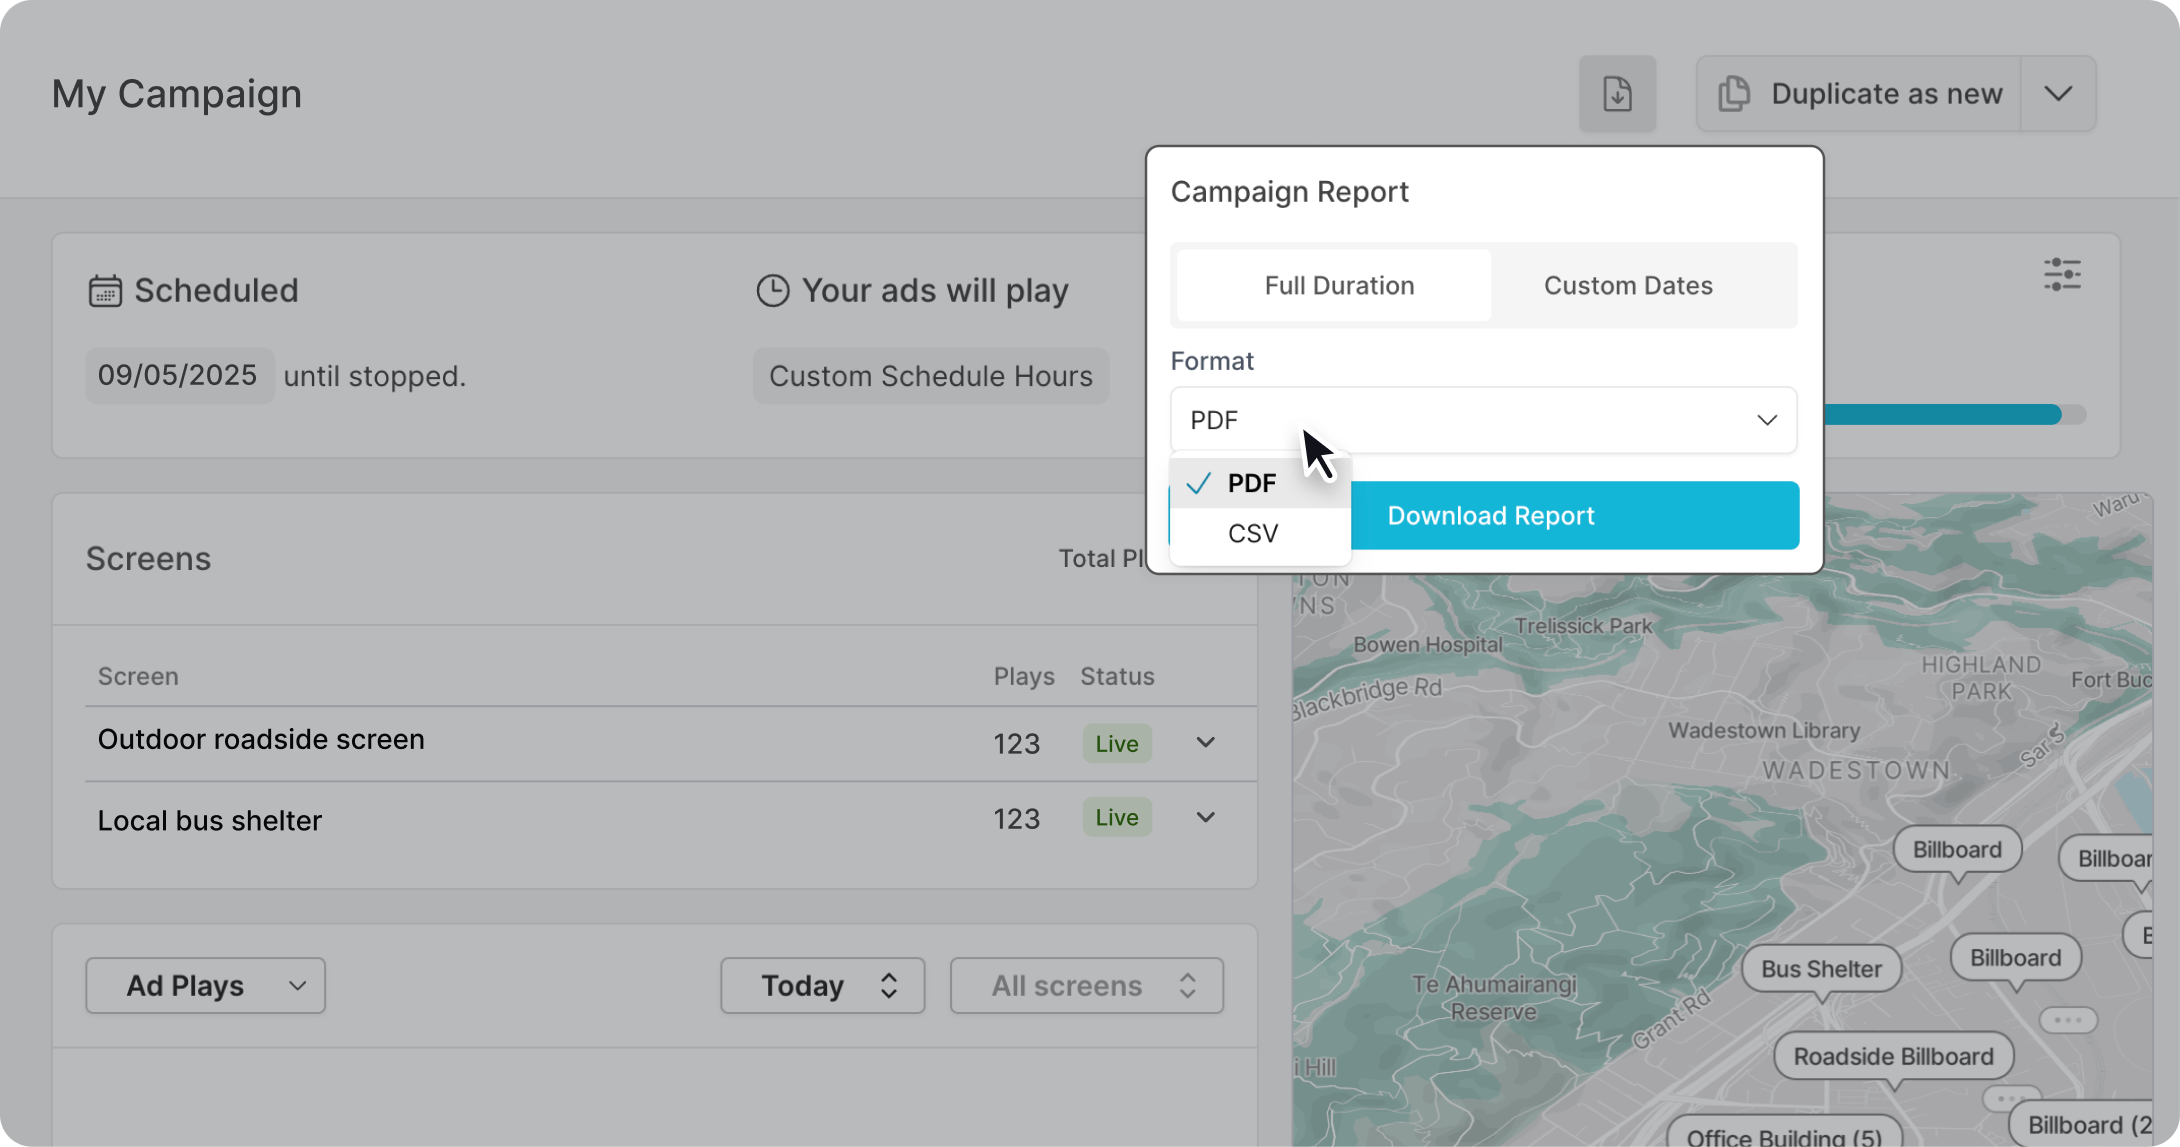Expand the Local bus shelter row
2180x1147 pixels.
1205,818
